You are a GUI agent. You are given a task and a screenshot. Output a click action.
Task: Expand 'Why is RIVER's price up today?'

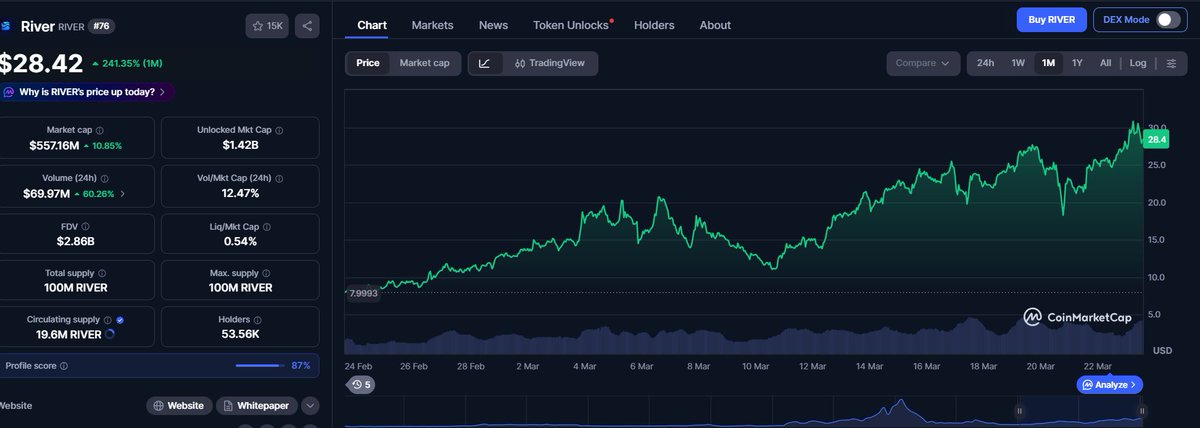pyautogui.click(x=87, y=92)
